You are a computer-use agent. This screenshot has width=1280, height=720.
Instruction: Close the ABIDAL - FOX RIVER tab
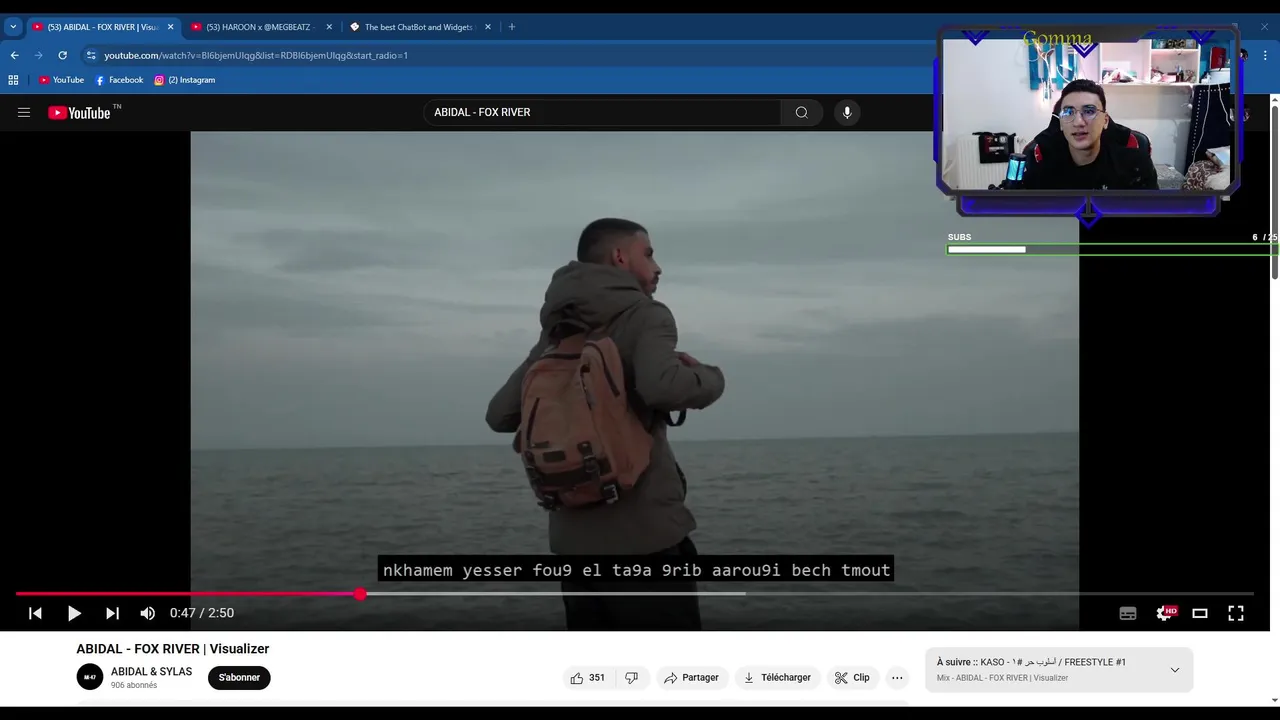pyautogui.click(x=170, y=27)
